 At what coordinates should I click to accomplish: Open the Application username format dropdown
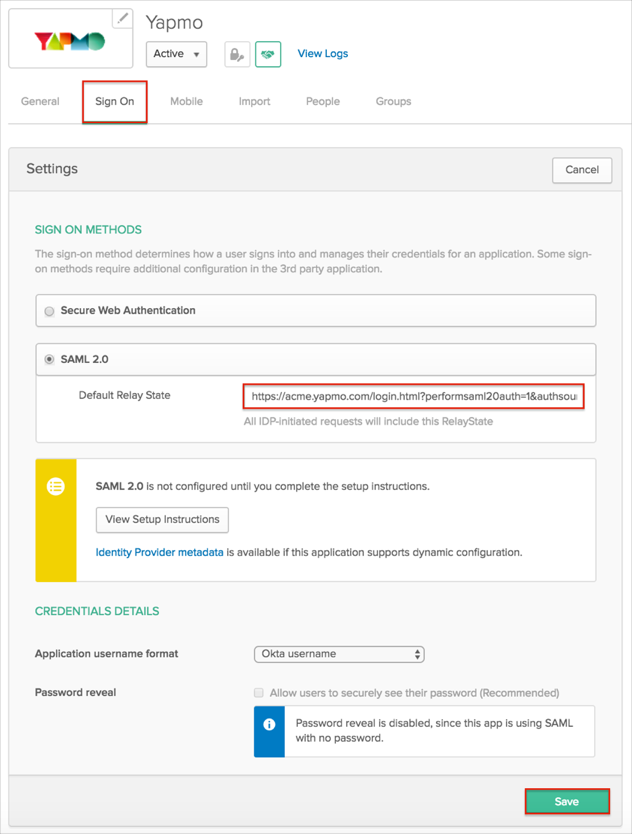point(339,654)
